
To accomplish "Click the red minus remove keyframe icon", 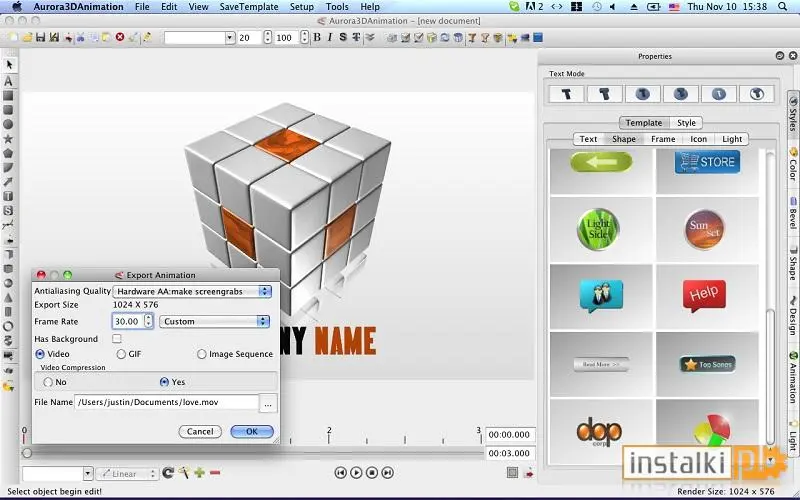I will 215,473.
